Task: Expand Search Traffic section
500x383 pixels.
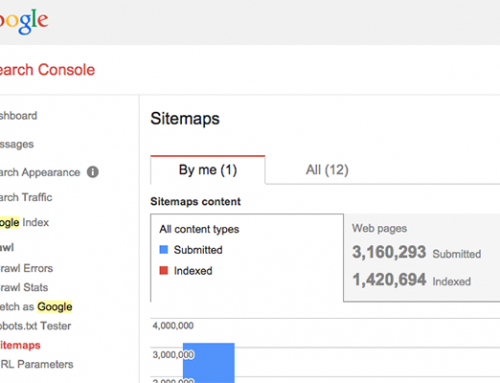Action: (x=26, y=197)
